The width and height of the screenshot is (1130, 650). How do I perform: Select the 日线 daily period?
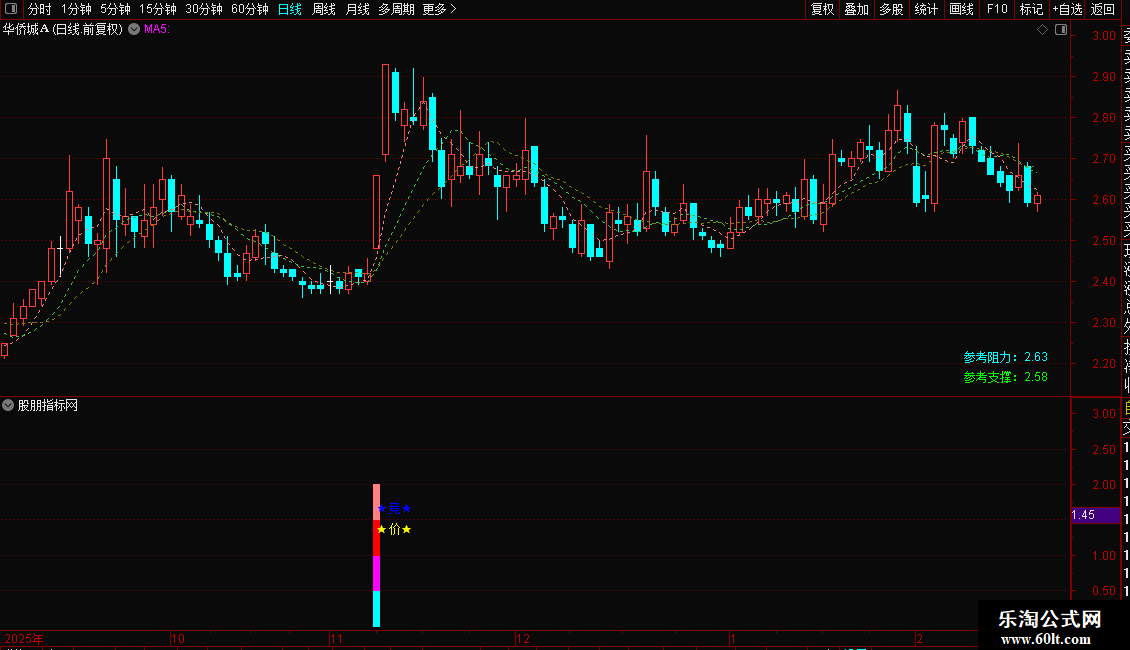coord(290,9)
